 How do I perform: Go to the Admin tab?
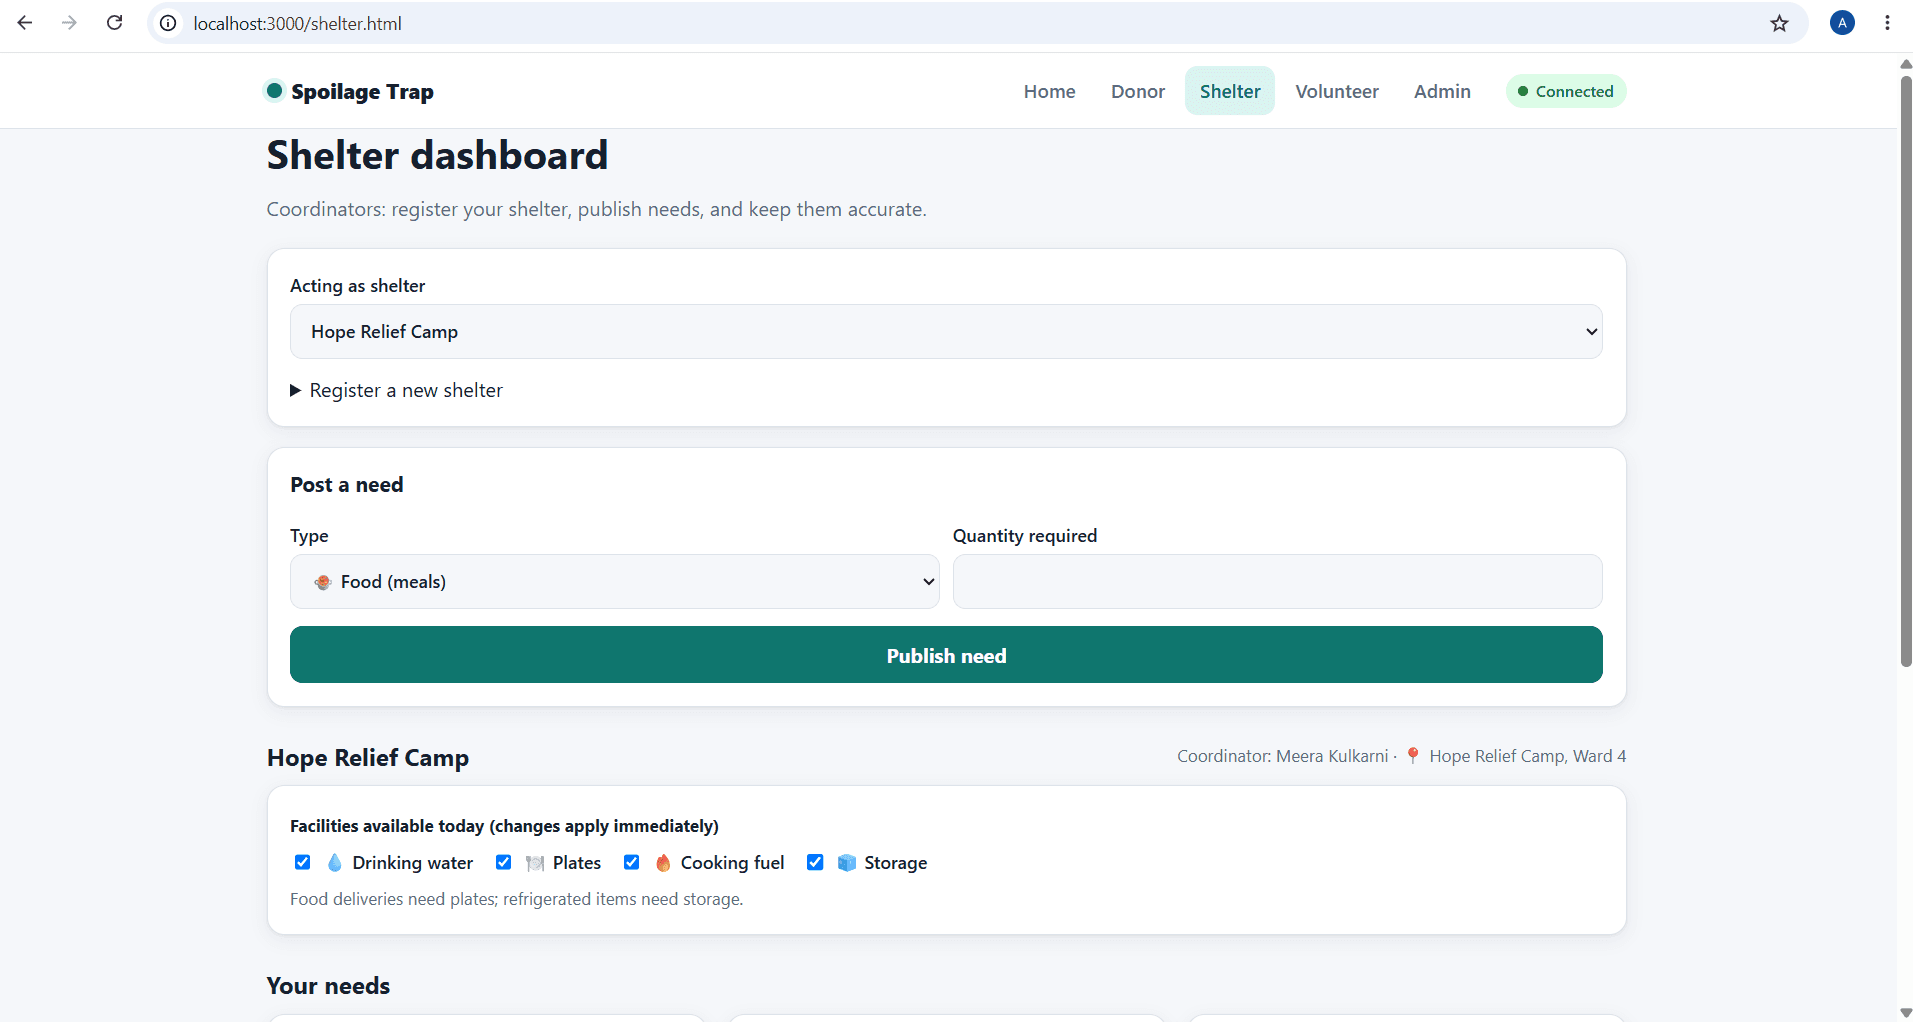[1442, 91]
